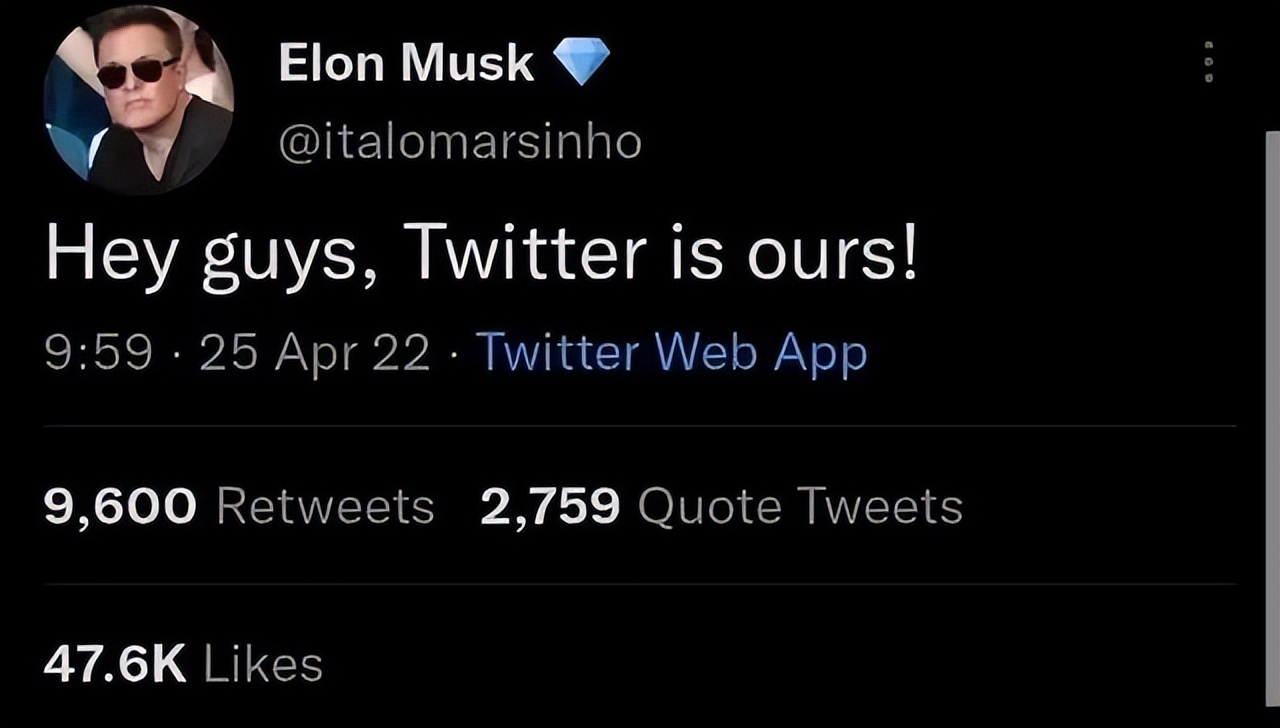Click the bottom end of the scrollbar
The image size is (1280, 728).
pyautogui.click(x=1272, y=700)
